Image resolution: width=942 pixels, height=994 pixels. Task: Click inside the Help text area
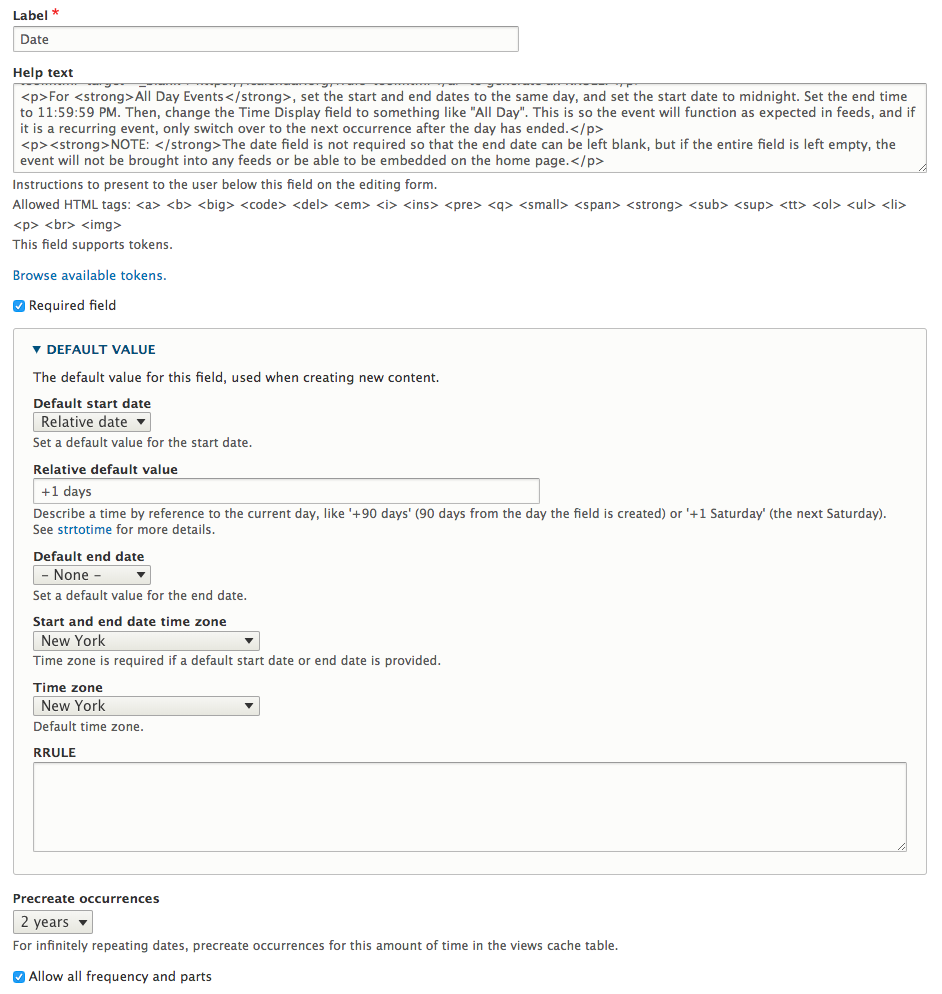(x=469, y=128)
